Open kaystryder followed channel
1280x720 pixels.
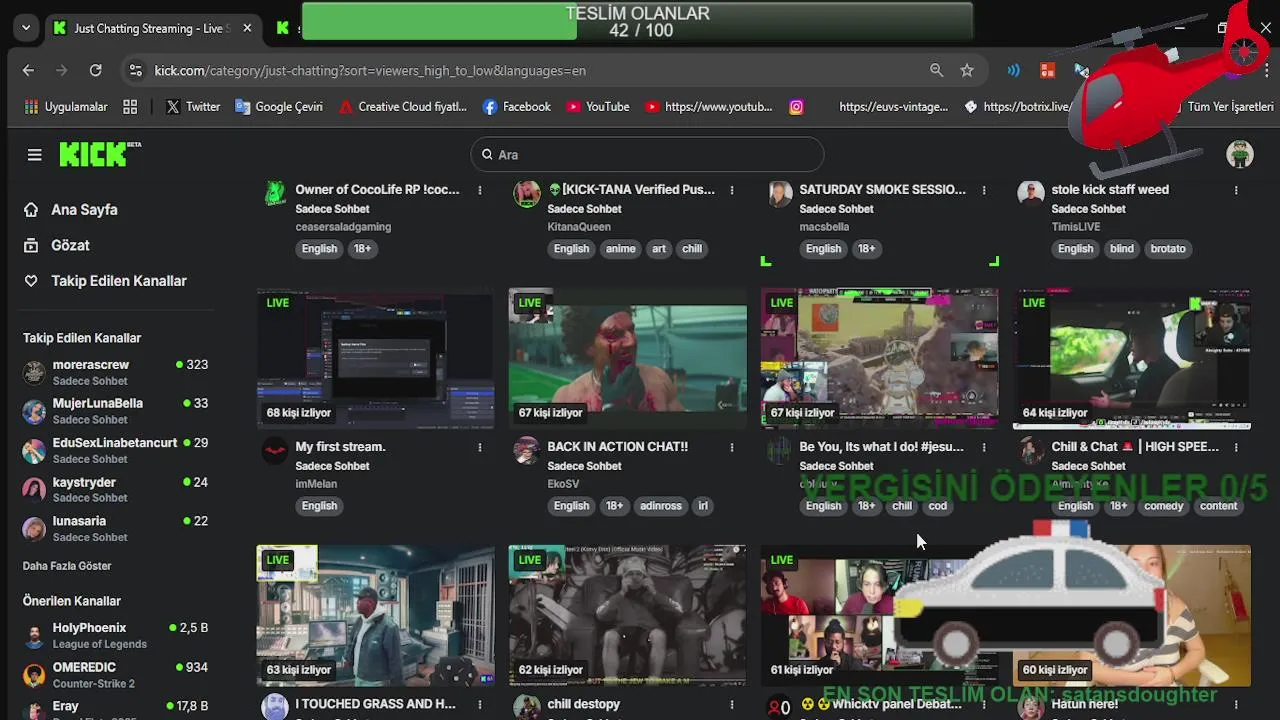point(115,489)
